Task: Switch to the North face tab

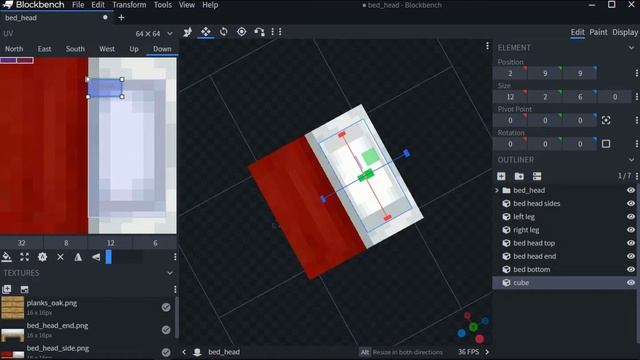Action: point(14,49)
